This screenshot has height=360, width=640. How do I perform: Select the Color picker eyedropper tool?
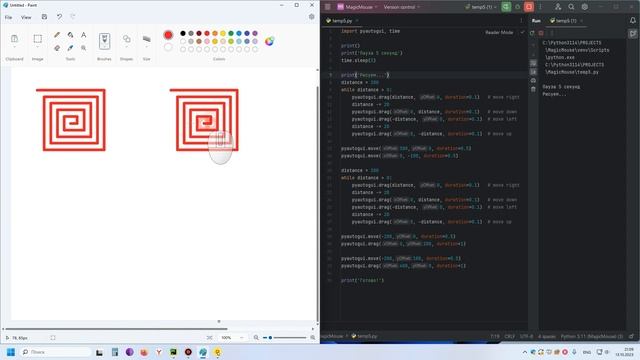coord(70,48)
